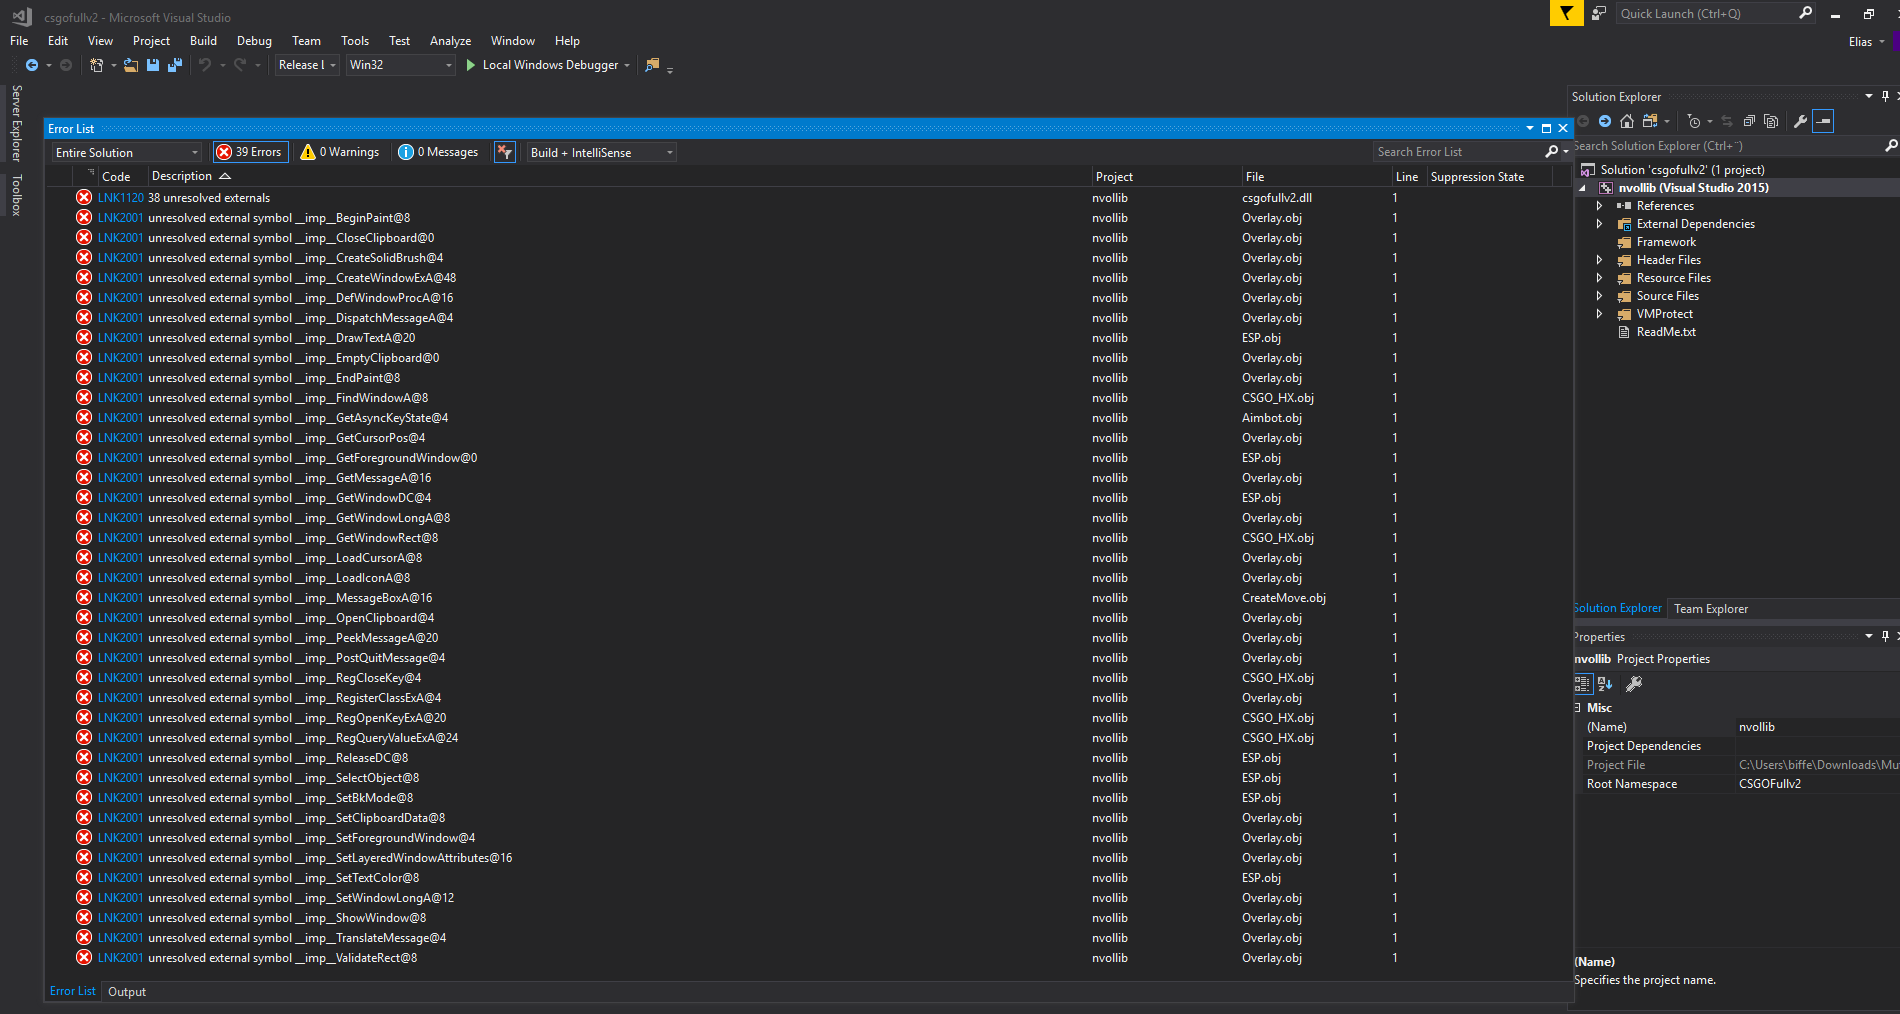Switch to the Output tab
This screenshot has width=1900, height=1014.
pos(127,992)
